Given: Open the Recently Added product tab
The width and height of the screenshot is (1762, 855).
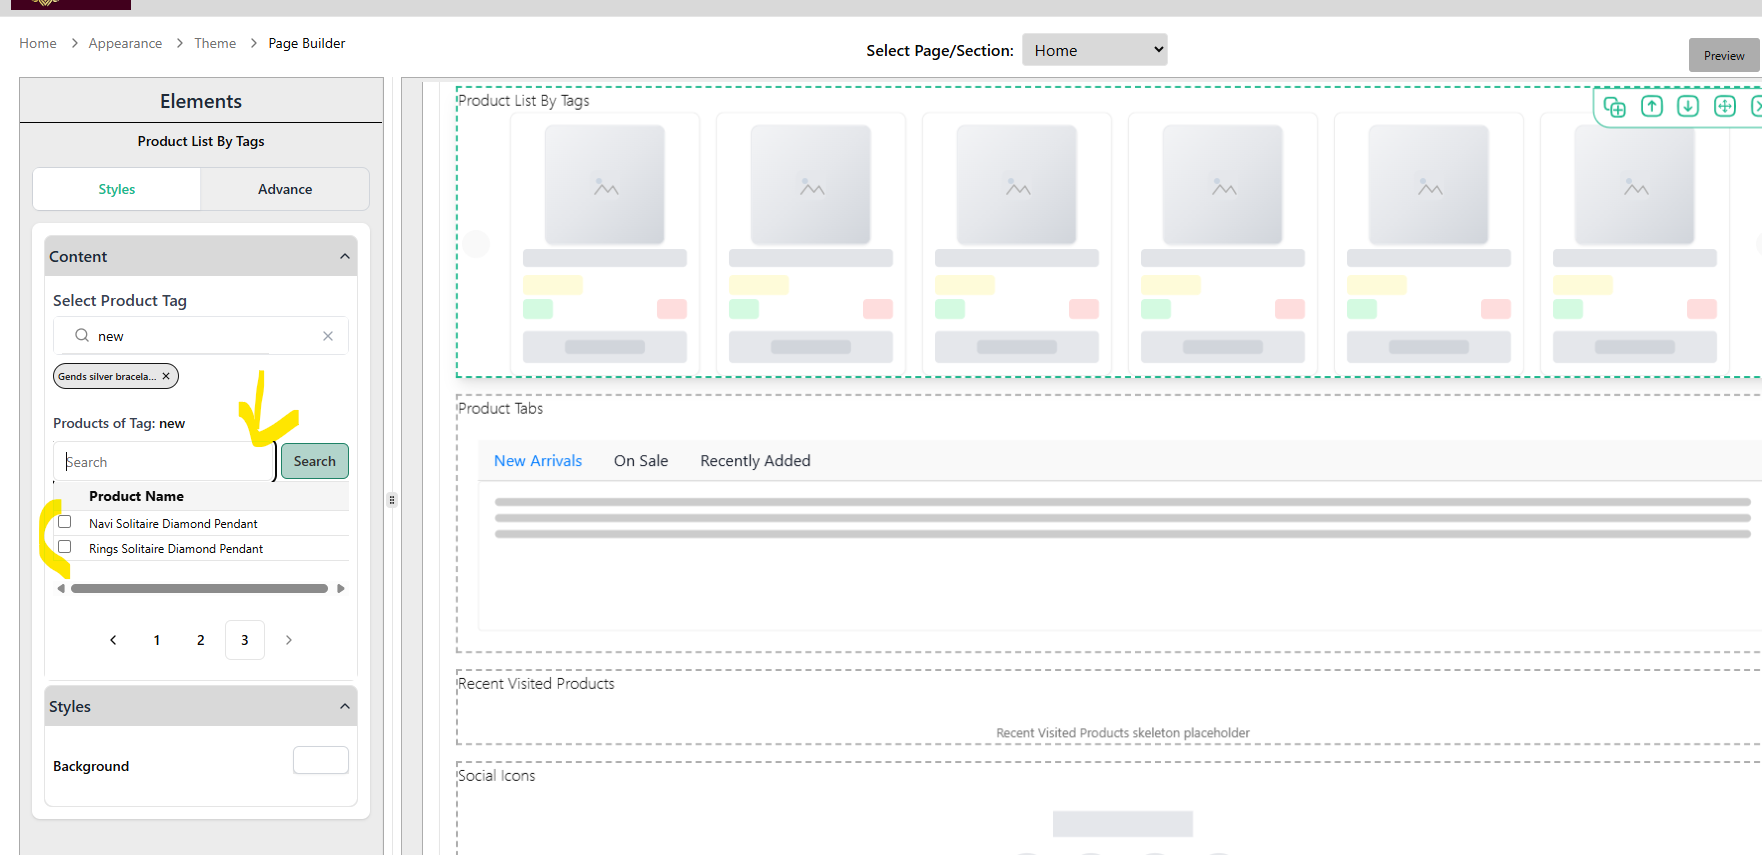Looking at the screenshot, I should coord(755,461).
